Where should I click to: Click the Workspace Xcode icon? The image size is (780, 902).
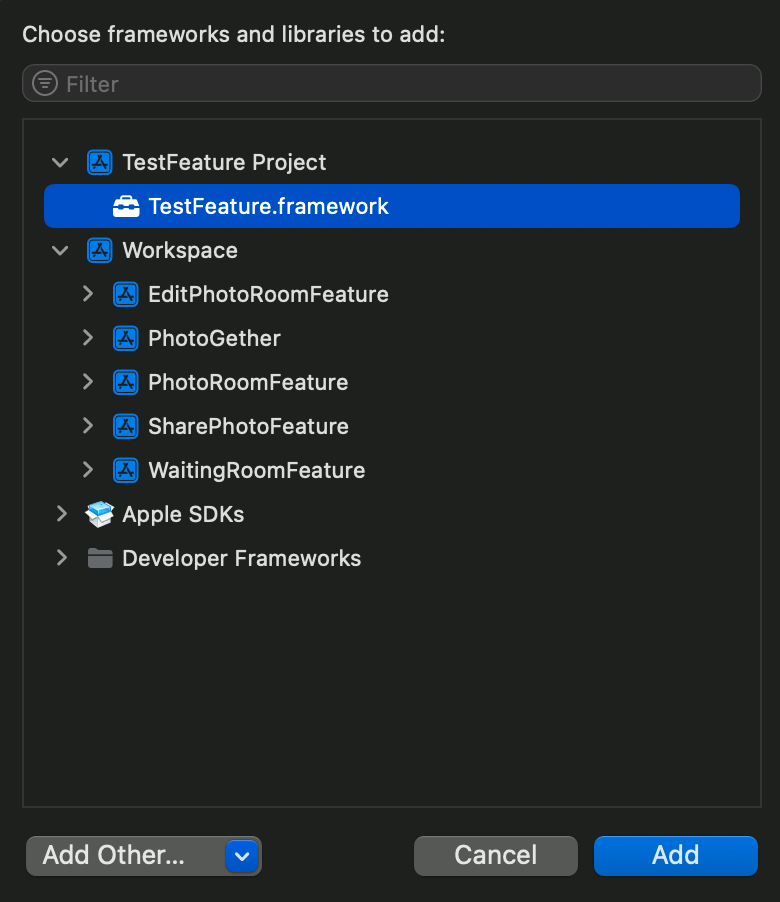point(99,250)
